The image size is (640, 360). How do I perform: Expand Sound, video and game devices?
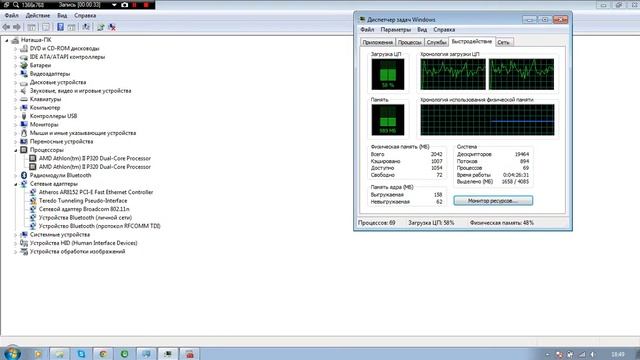(x=16, y=91)
